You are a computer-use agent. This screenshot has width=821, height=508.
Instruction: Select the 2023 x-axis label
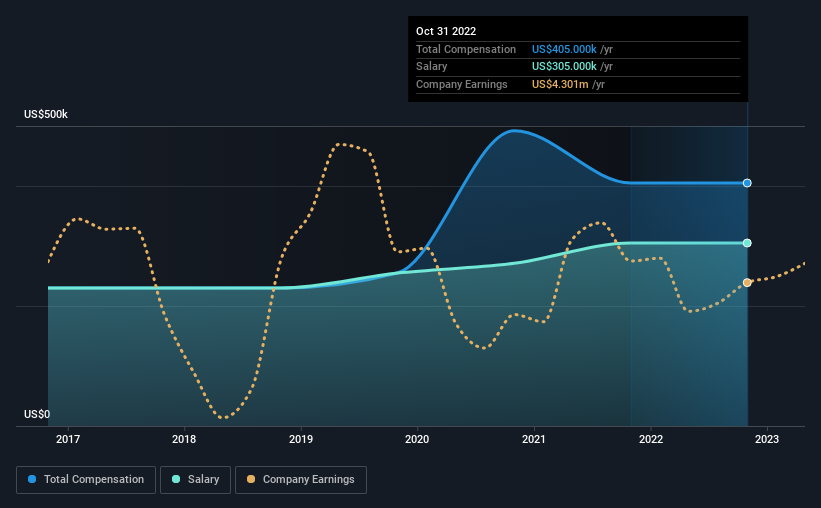click(767, 439)
